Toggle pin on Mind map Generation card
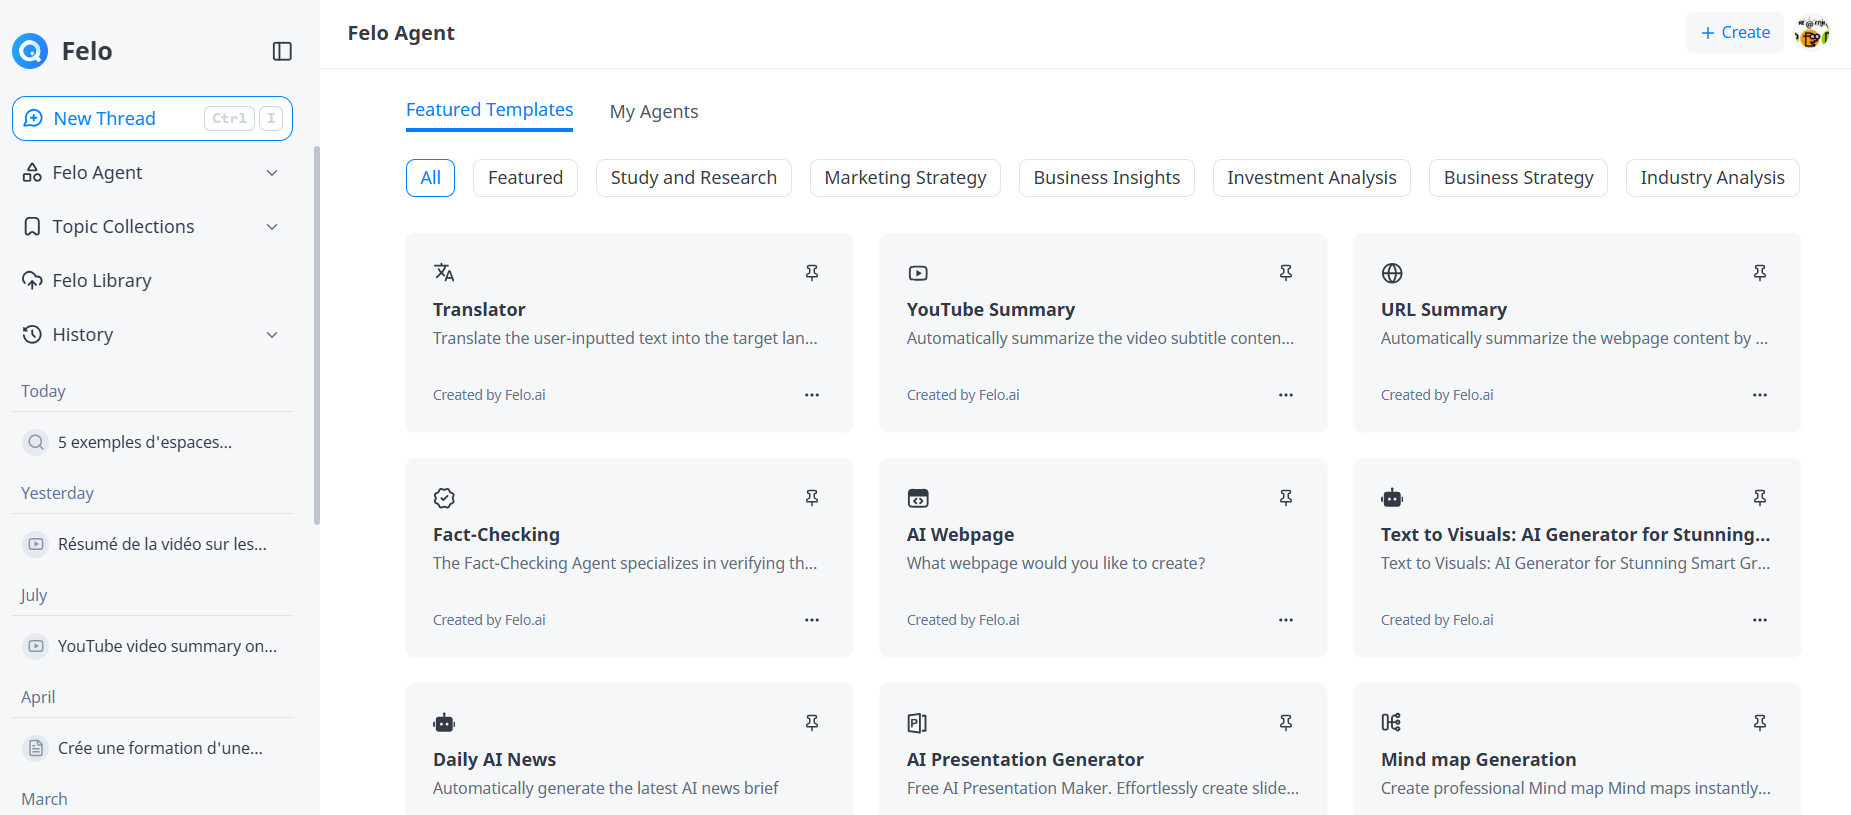The height and width of the screenshot is (815, 1851). pos(1759,722)
